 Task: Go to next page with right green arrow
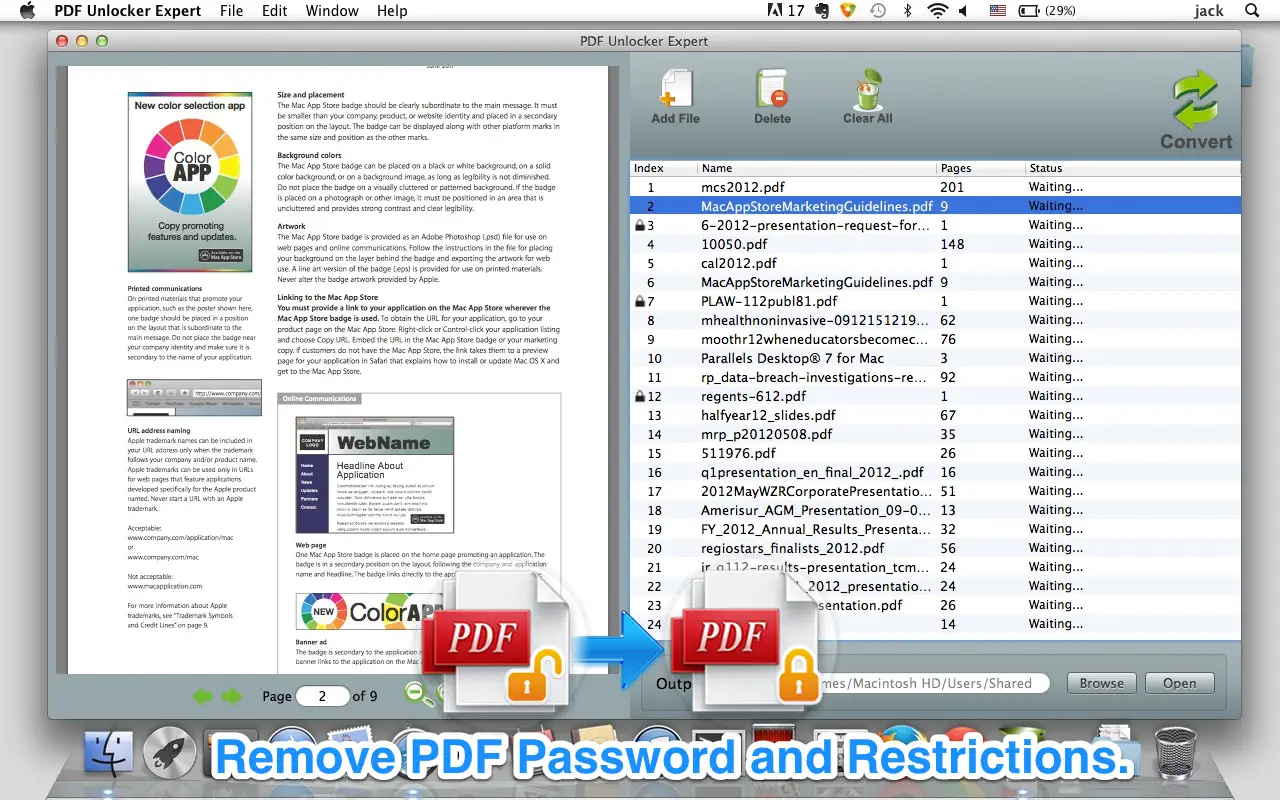(x=232, y=696)
